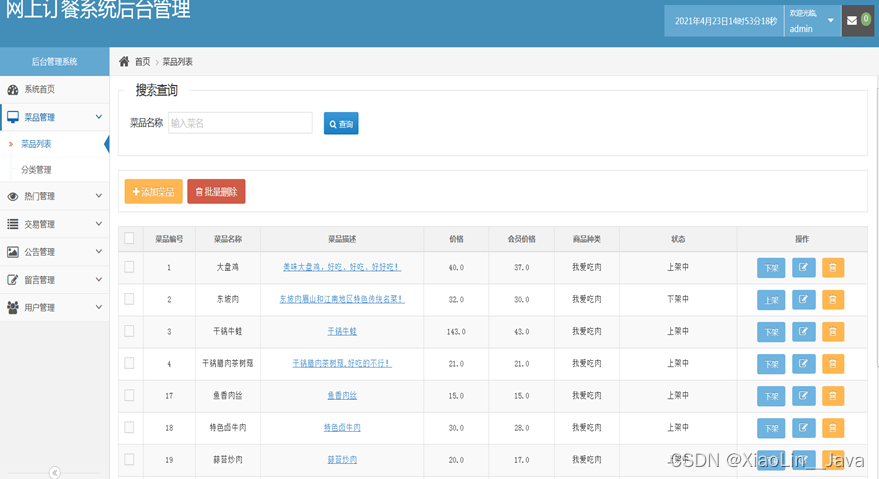Image resolution: width=879 pixels, height=479 pixels.
Task: Open the 鱼香肉丝 description link
Action: pyautogui.click(x=342, y=395)
